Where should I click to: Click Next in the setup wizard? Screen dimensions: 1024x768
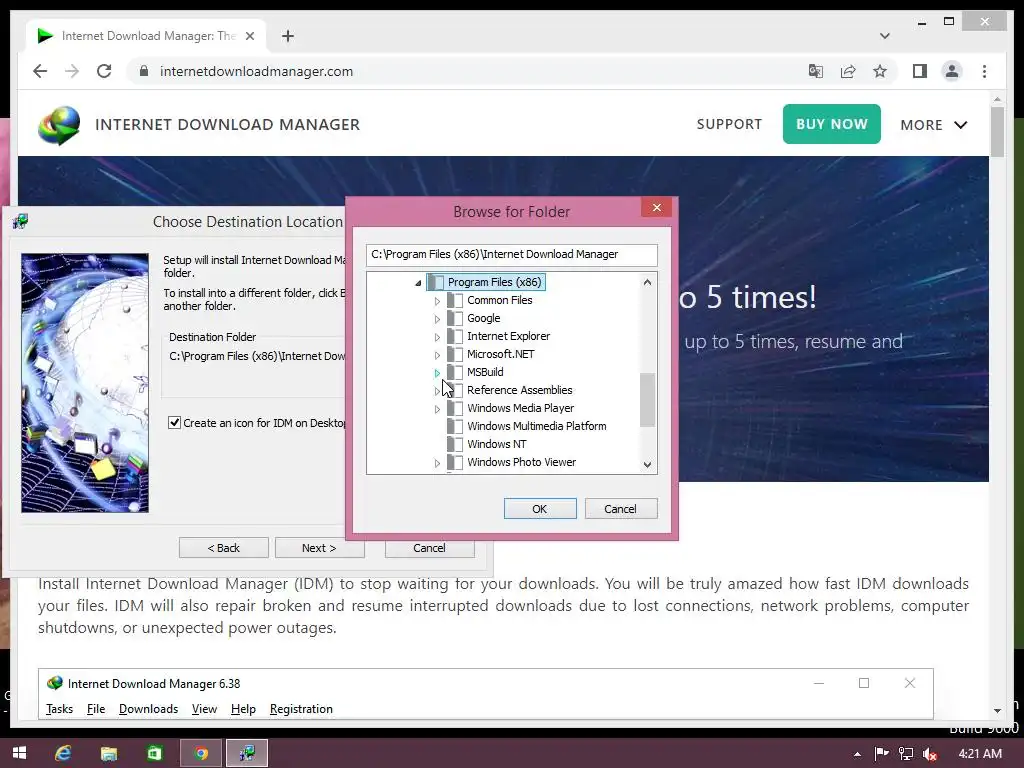click(x=319, y=548)
